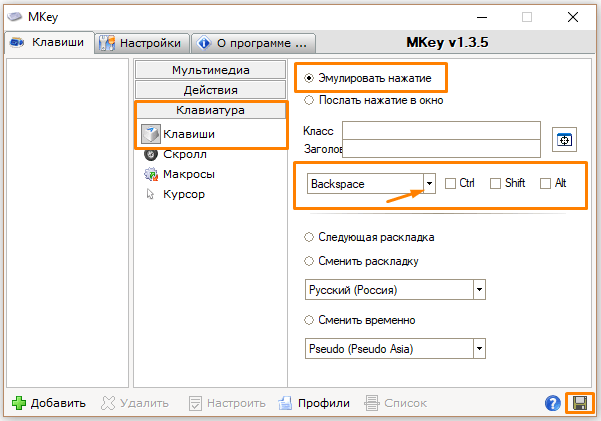The width and height of the screenshot is (601, 421).
Task: Collapse the Клавиатура section header
Action: pyautogui.click(x=210, y=110)
